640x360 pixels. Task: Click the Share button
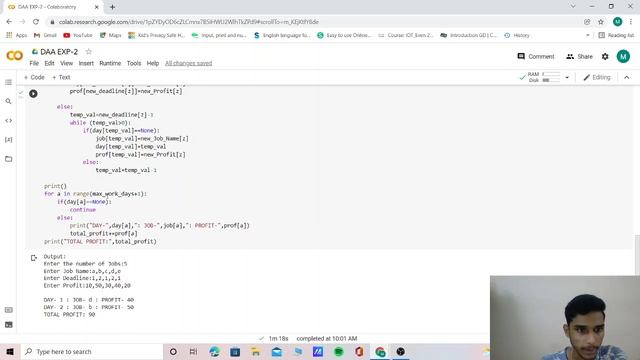coord(580,56)
